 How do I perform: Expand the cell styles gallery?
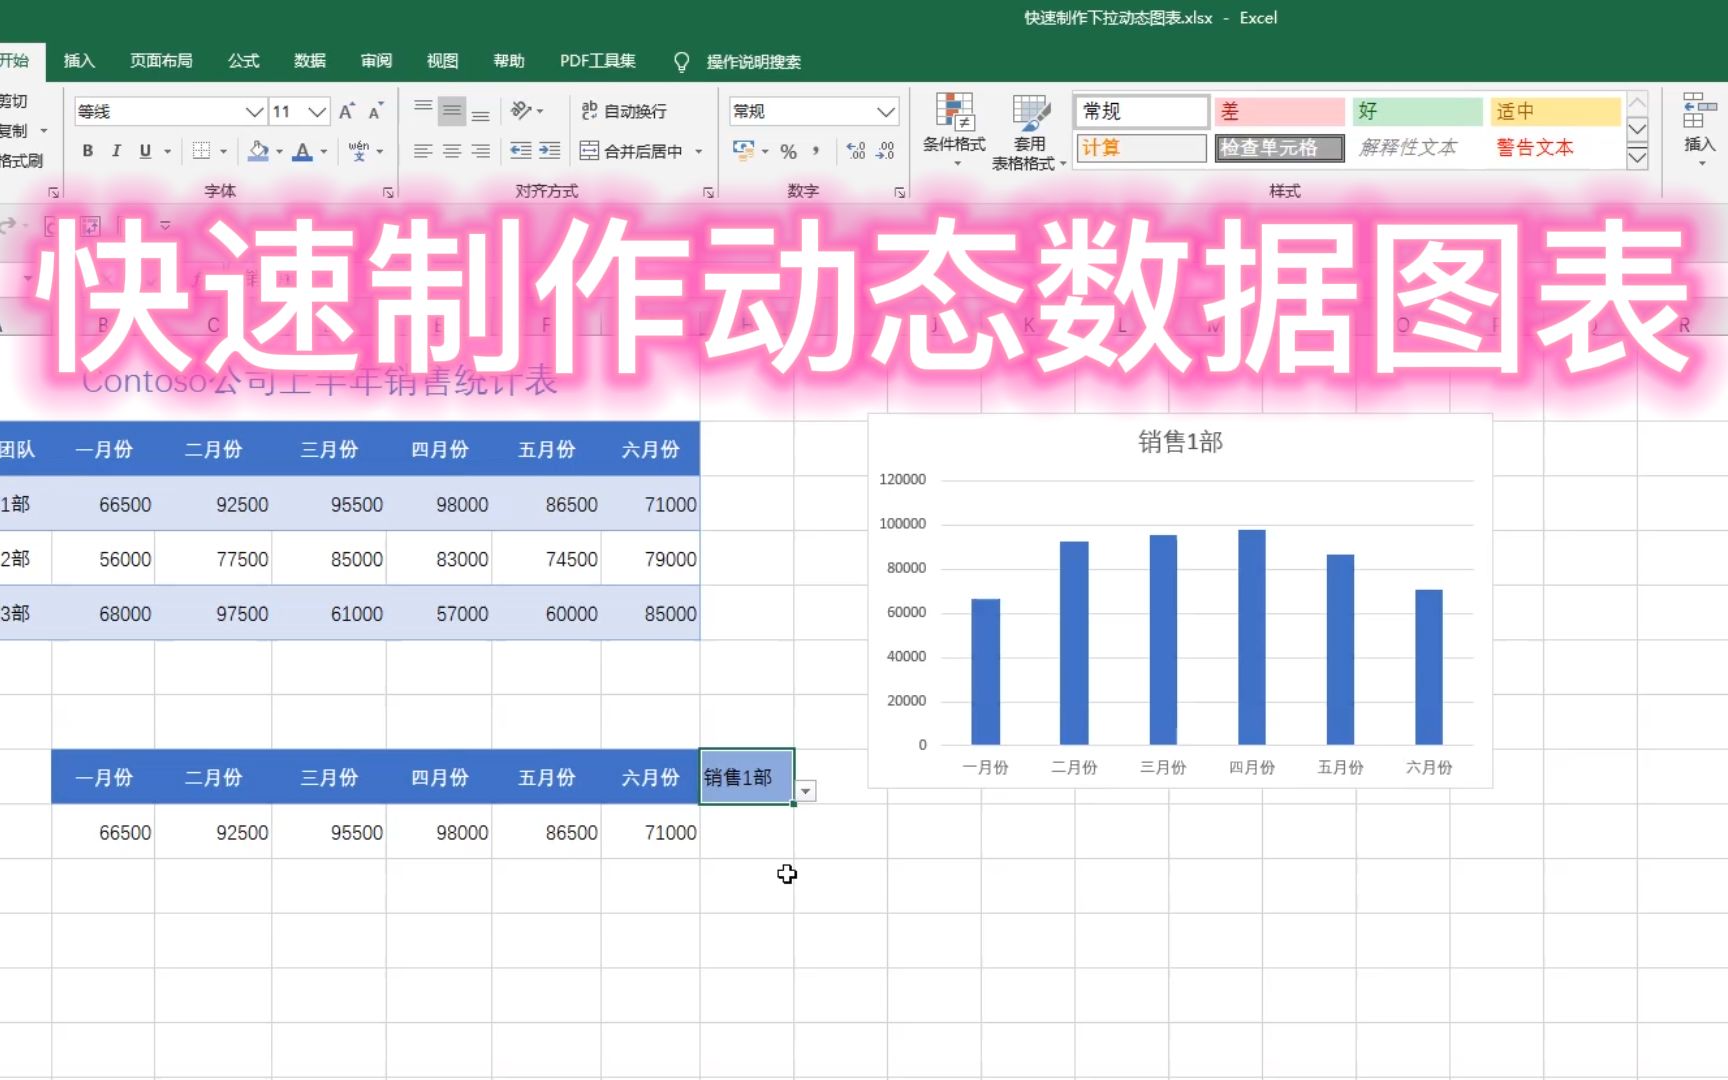1637,157
